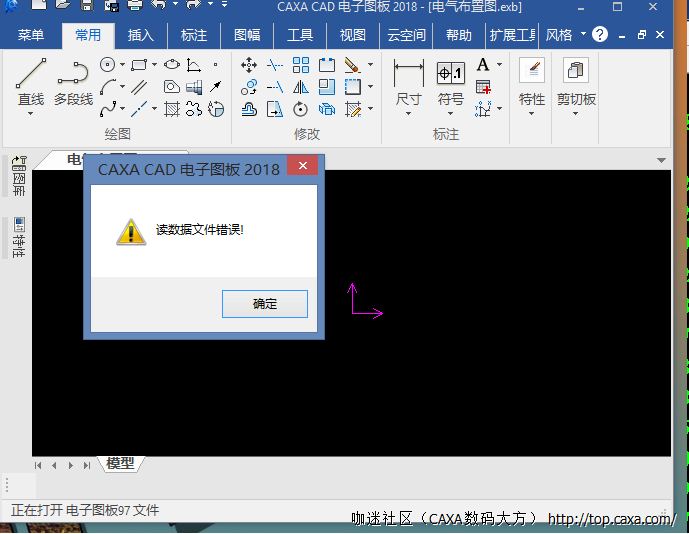689x534 pixels.
Task: Expand the document tab list arrow
Action: click(x=661, y=160)
